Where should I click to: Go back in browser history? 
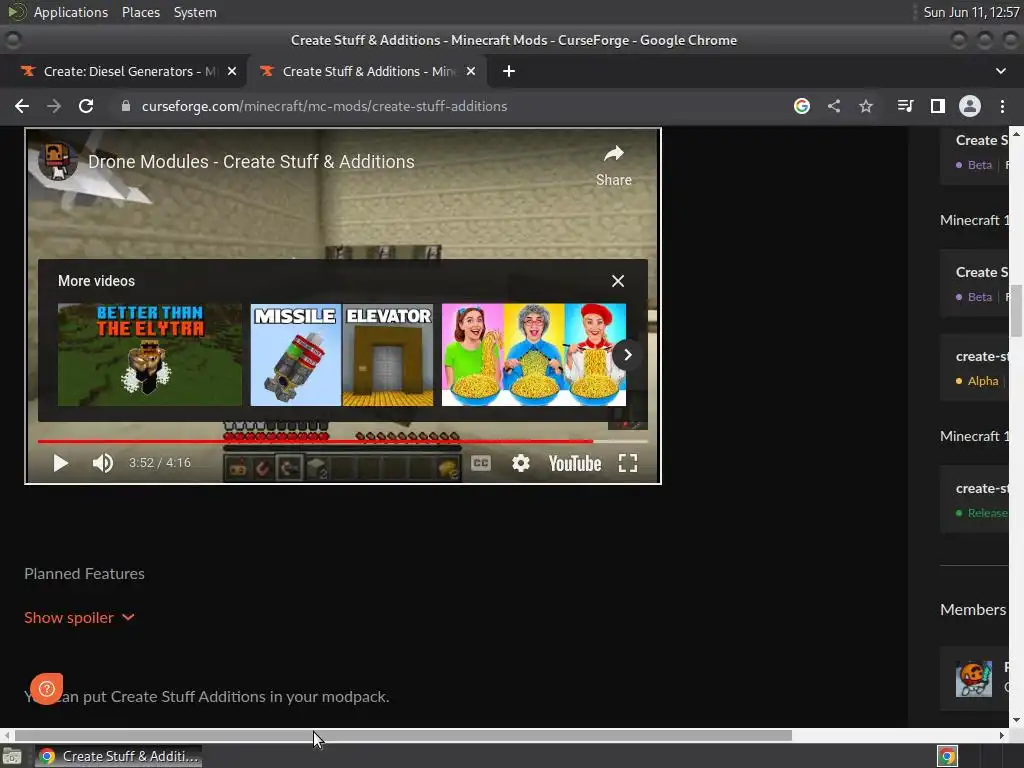[22, 106]
